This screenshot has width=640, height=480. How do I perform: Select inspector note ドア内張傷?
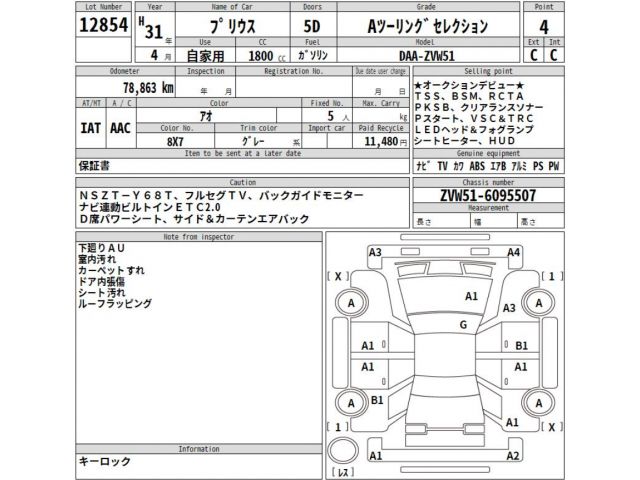(102, 281)
